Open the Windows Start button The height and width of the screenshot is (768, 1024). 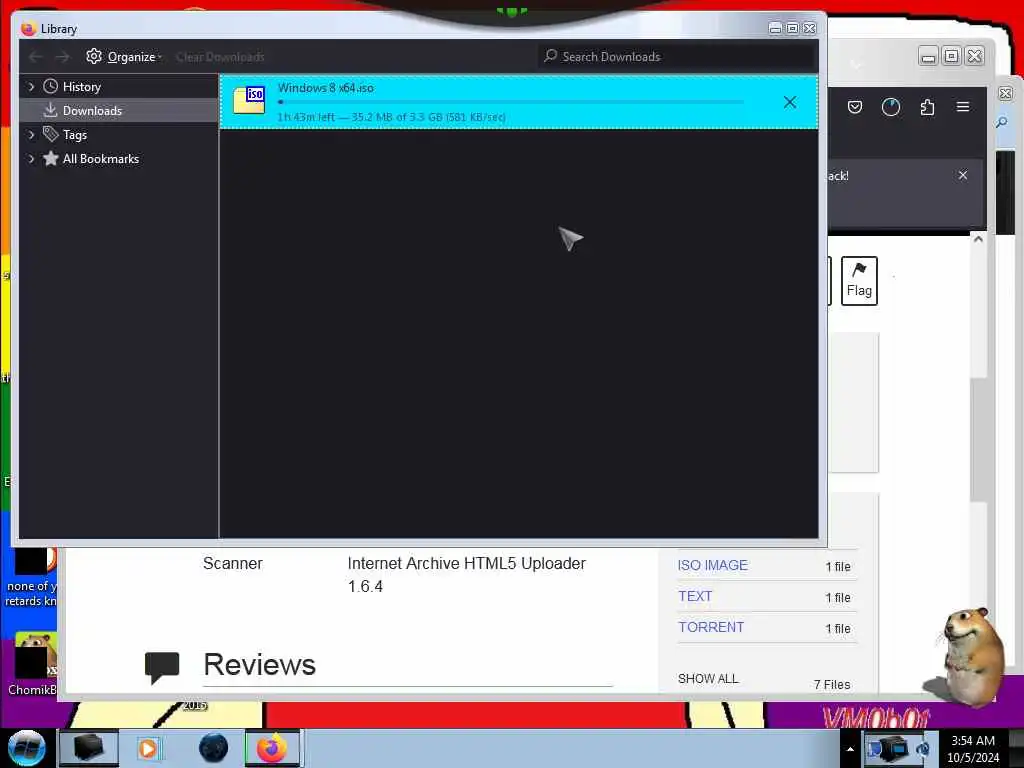pos(26,748)
